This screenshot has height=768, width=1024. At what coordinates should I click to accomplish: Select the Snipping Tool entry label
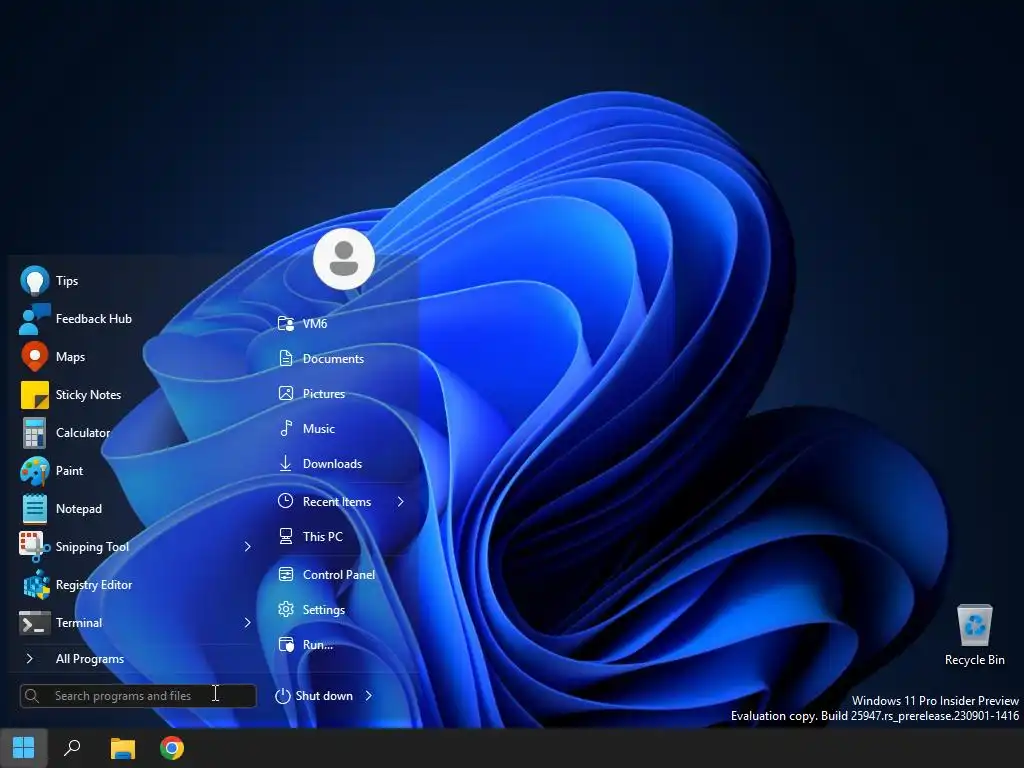click(x=92, y=547)
